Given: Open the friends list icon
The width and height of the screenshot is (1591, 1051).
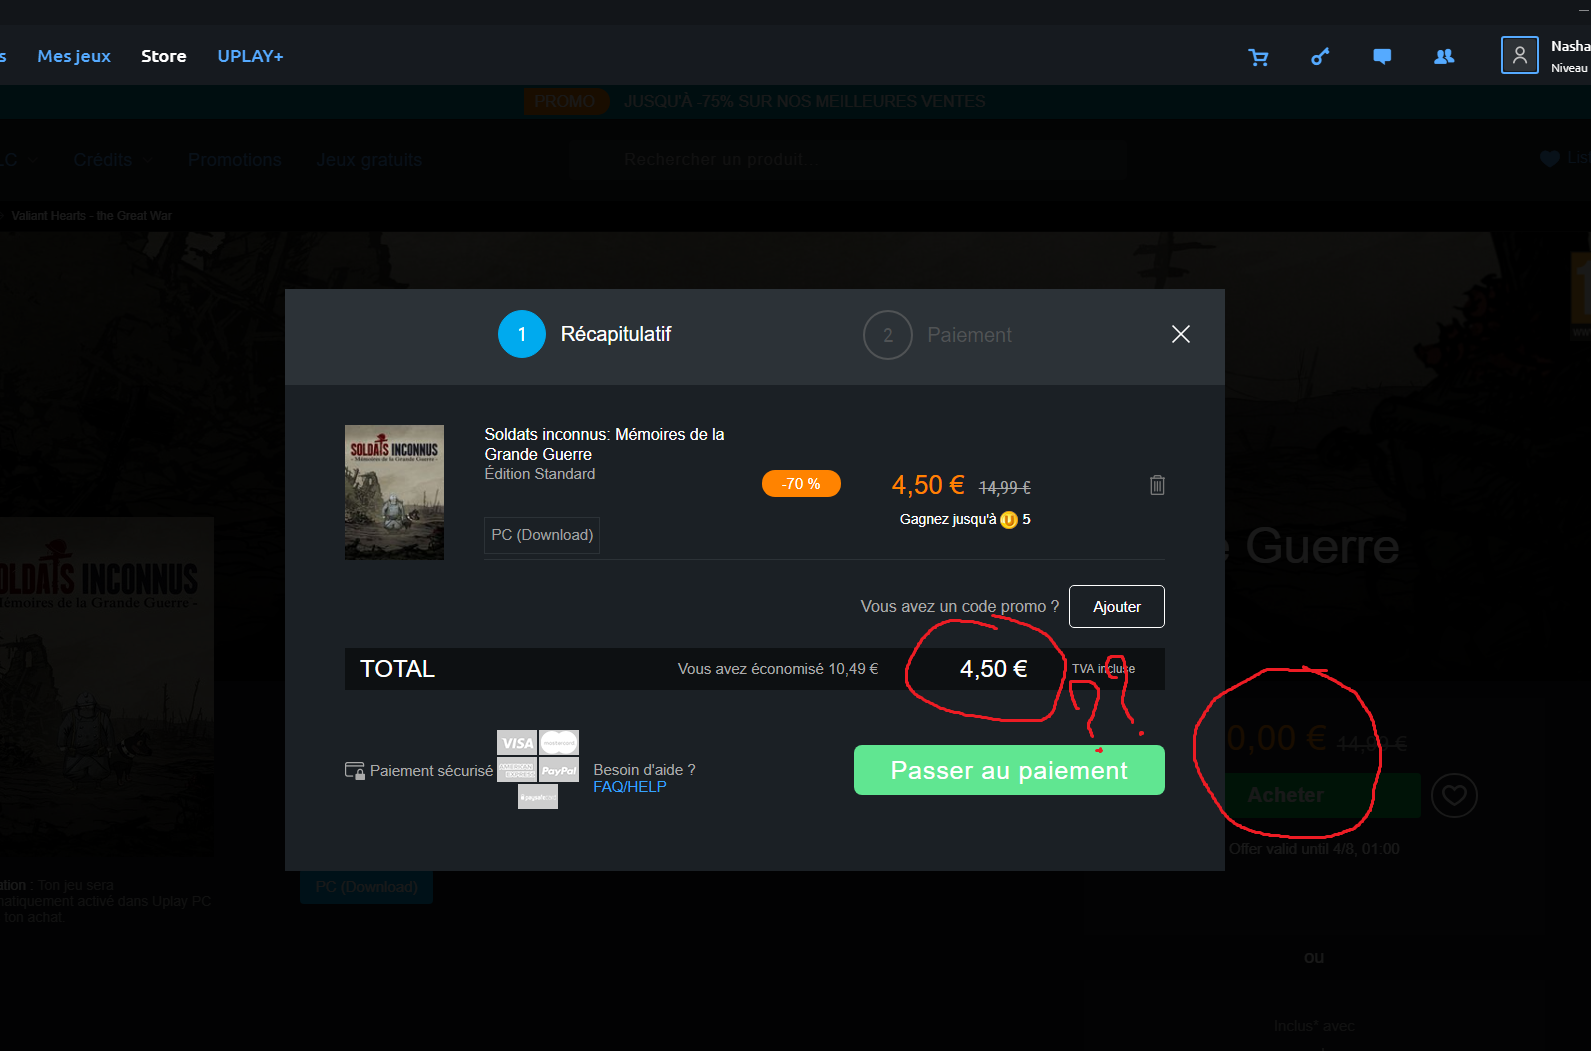Looking at the screenshot, I should tap(1444, 57).
